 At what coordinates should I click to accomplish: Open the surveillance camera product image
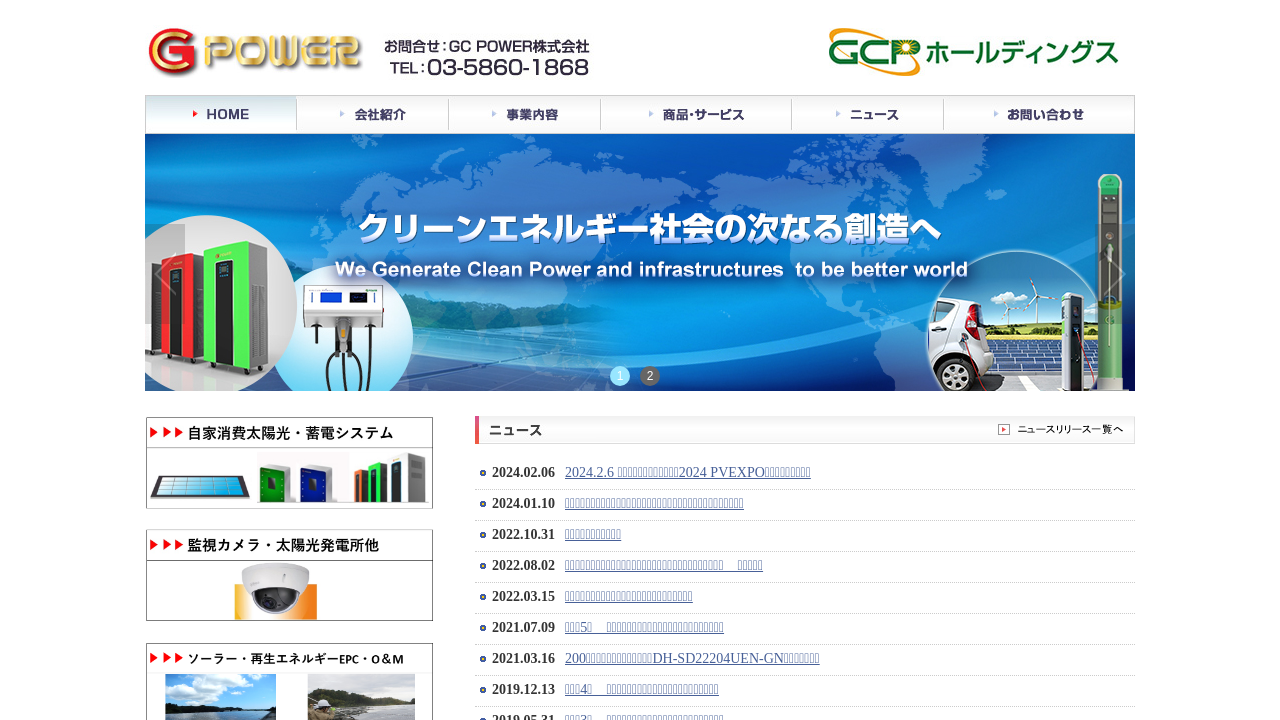pyautogui.click(x=276, y=590)
